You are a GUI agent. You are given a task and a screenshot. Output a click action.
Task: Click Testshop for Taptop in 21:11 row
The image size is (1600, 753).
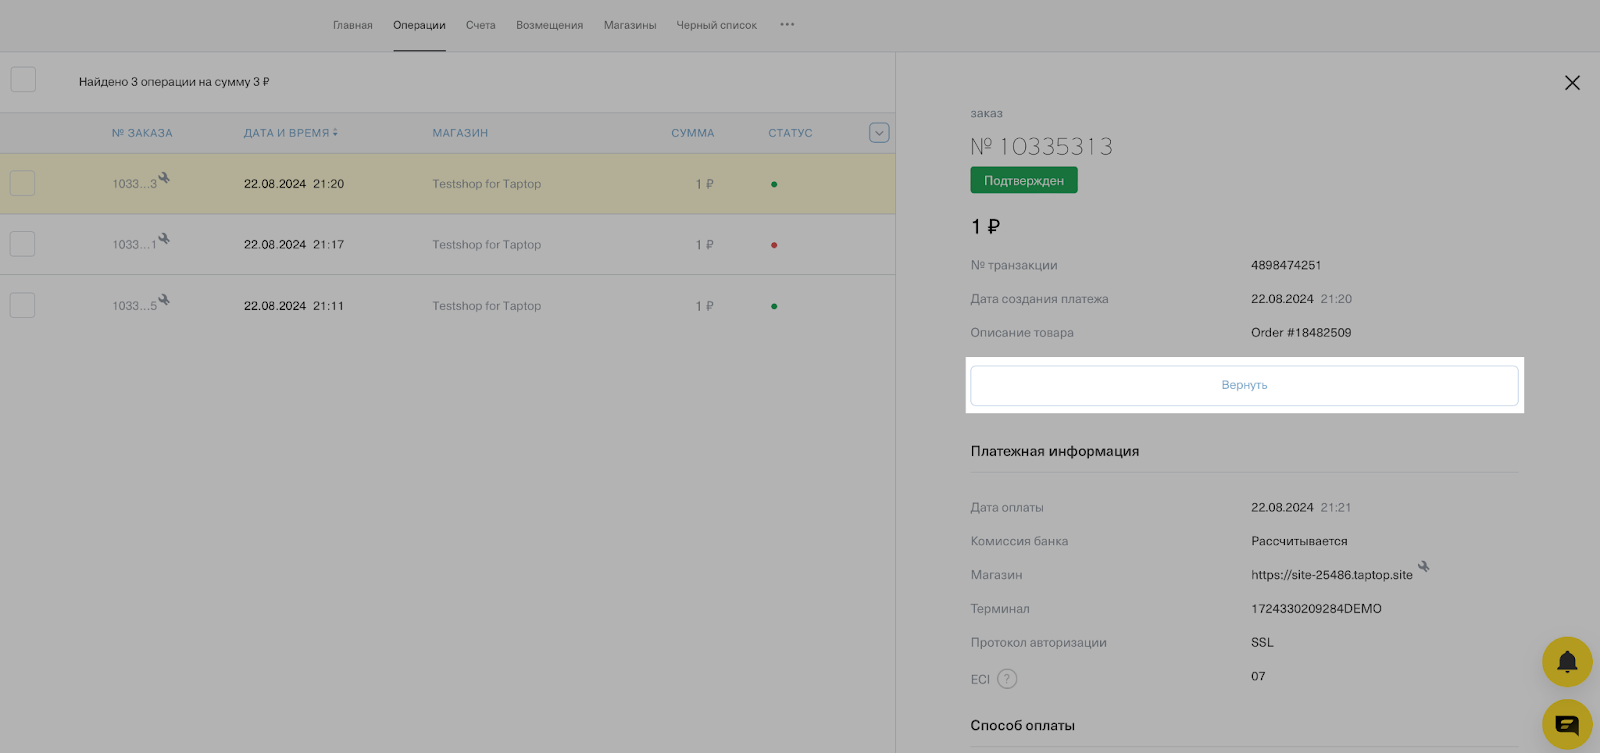pos(487,306)
